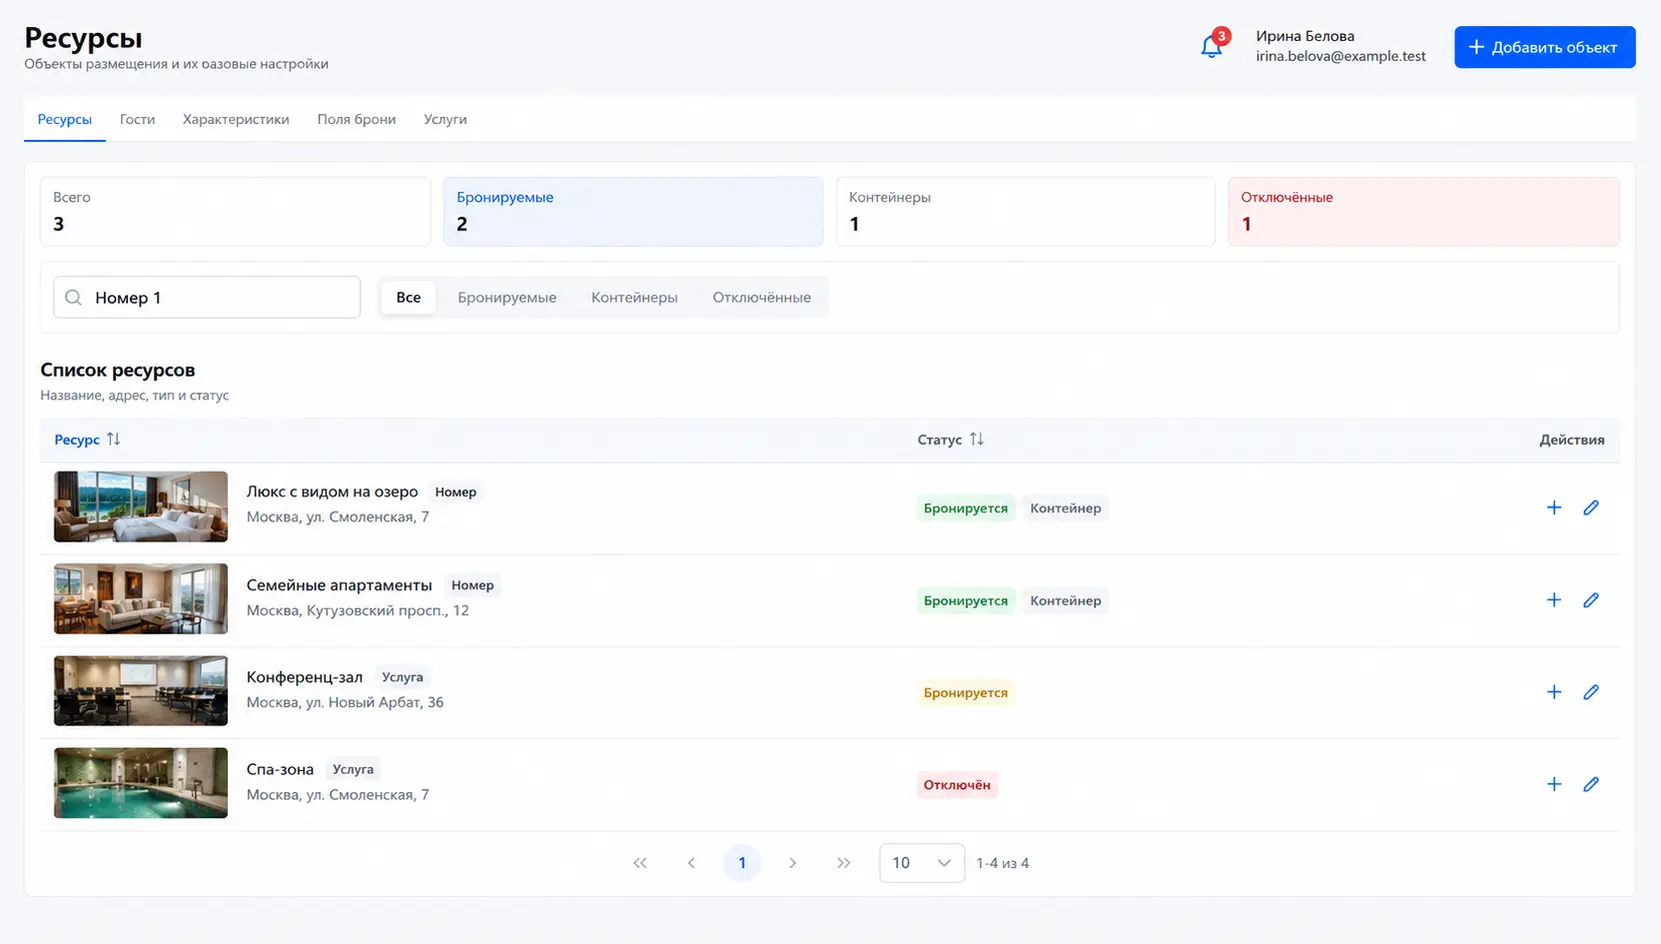The image size is (1661, 944).
Task: Select the Все filter segment
Action: [408, 297]
